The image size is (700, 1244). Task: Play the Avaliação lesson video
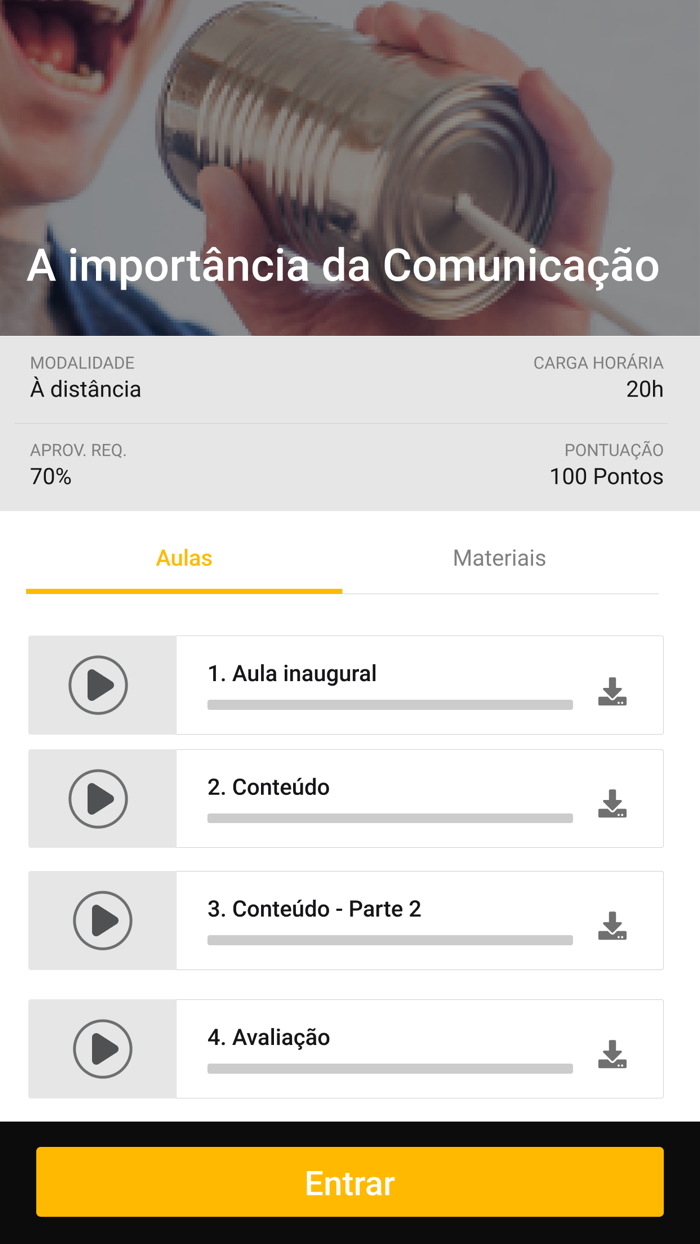pyautogui.click(x=103, y=1048)
